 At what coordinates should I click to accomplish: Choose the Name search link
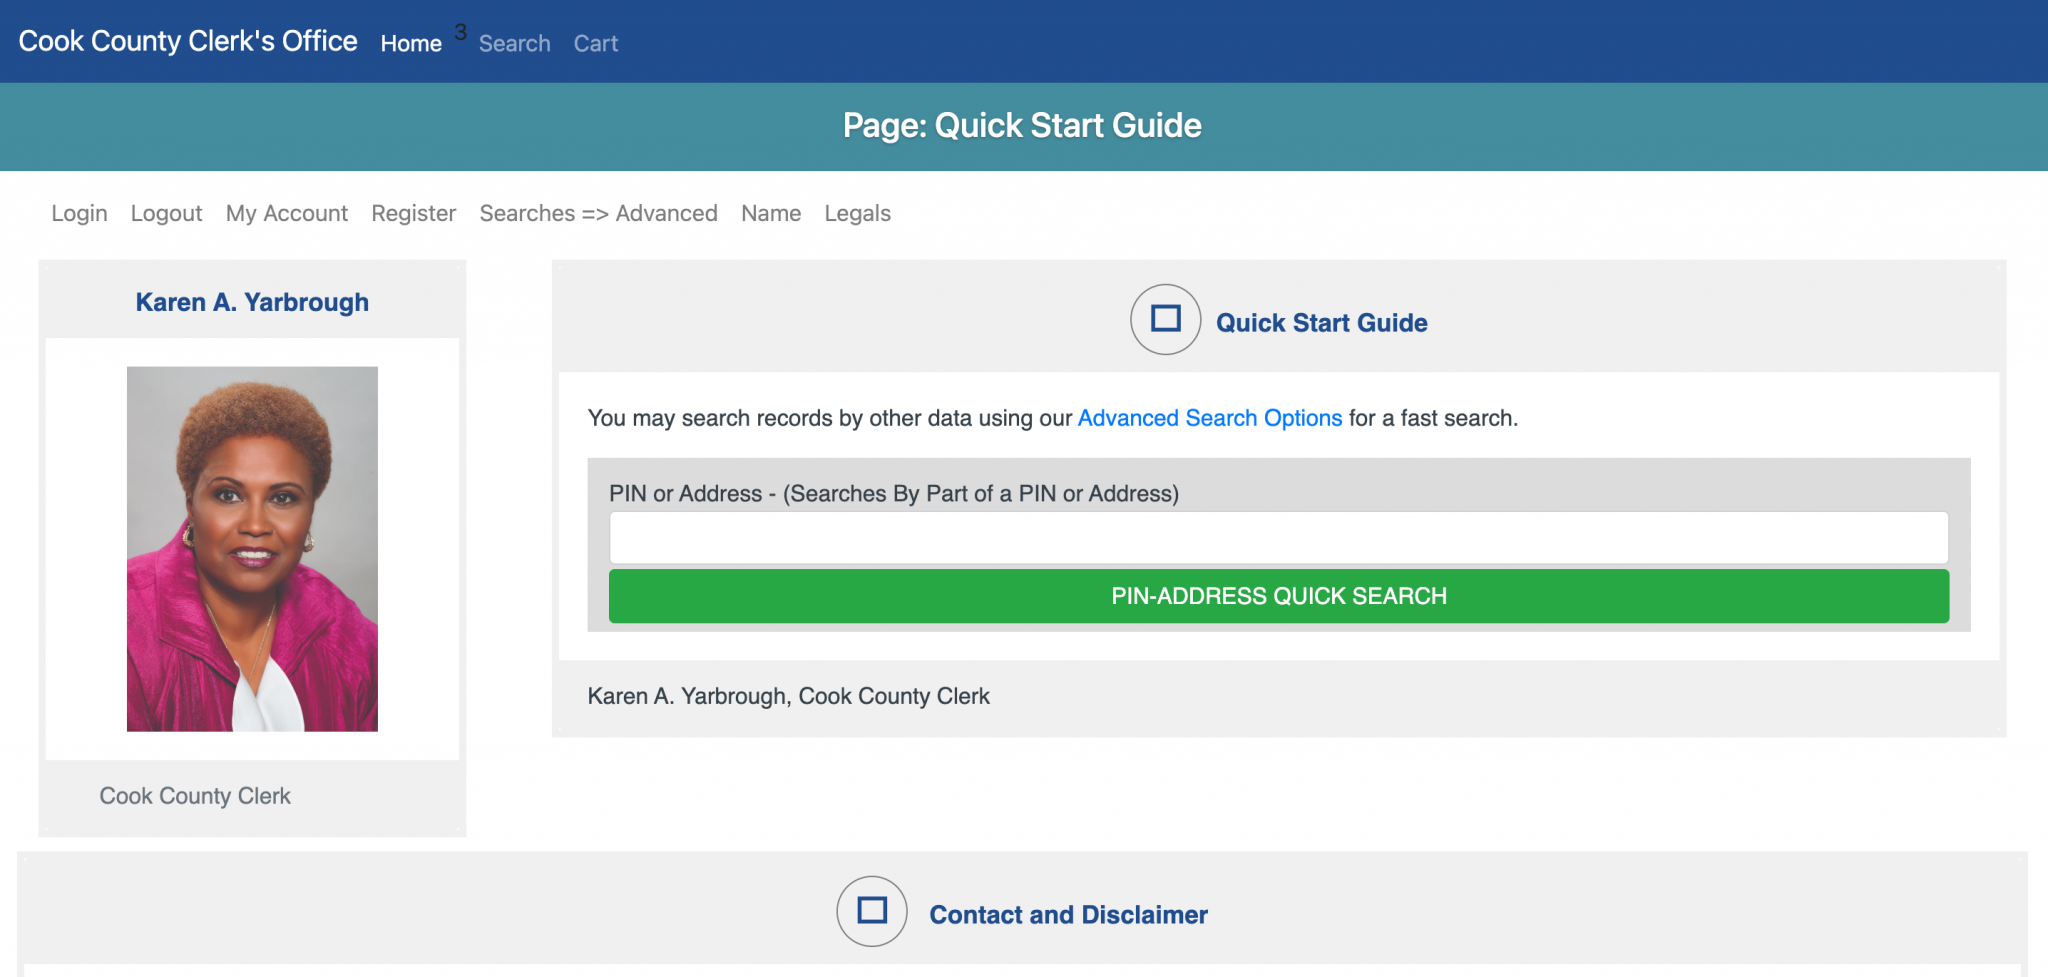pyautogui.click(x=771, y=214)
